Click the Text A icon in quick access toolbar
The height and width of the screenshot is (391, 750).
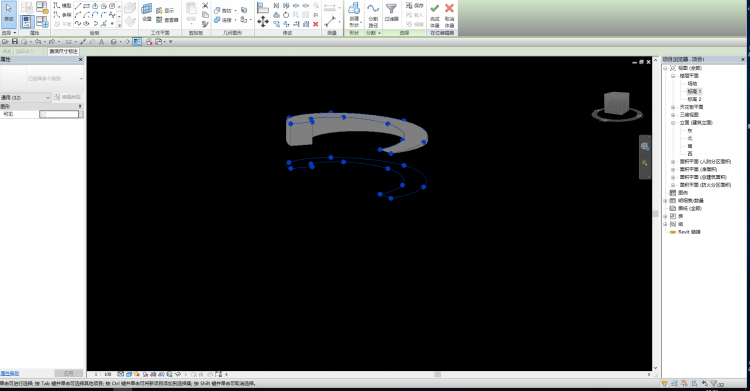coord(101,42)
